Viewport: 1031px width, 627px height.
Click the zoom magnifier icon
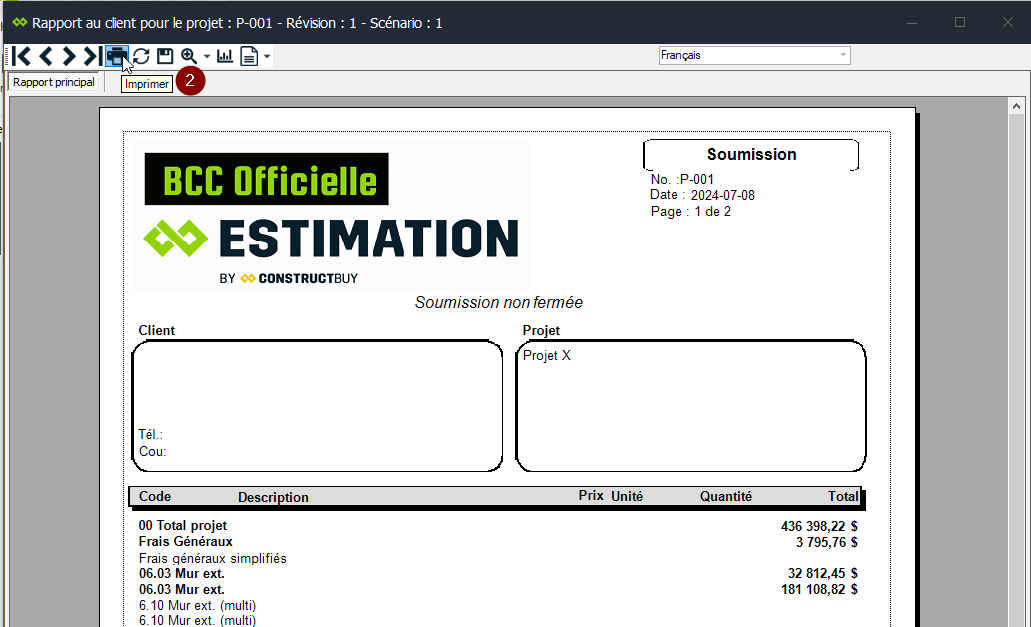(188, 56)
